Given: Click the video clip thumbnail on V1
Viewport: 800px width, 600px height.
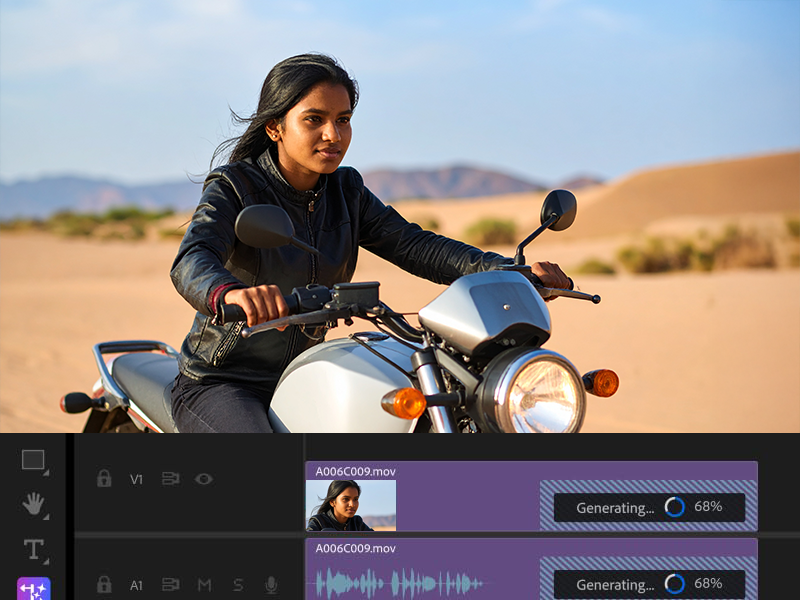Looking at the screenshot, I should coord(350,505).
